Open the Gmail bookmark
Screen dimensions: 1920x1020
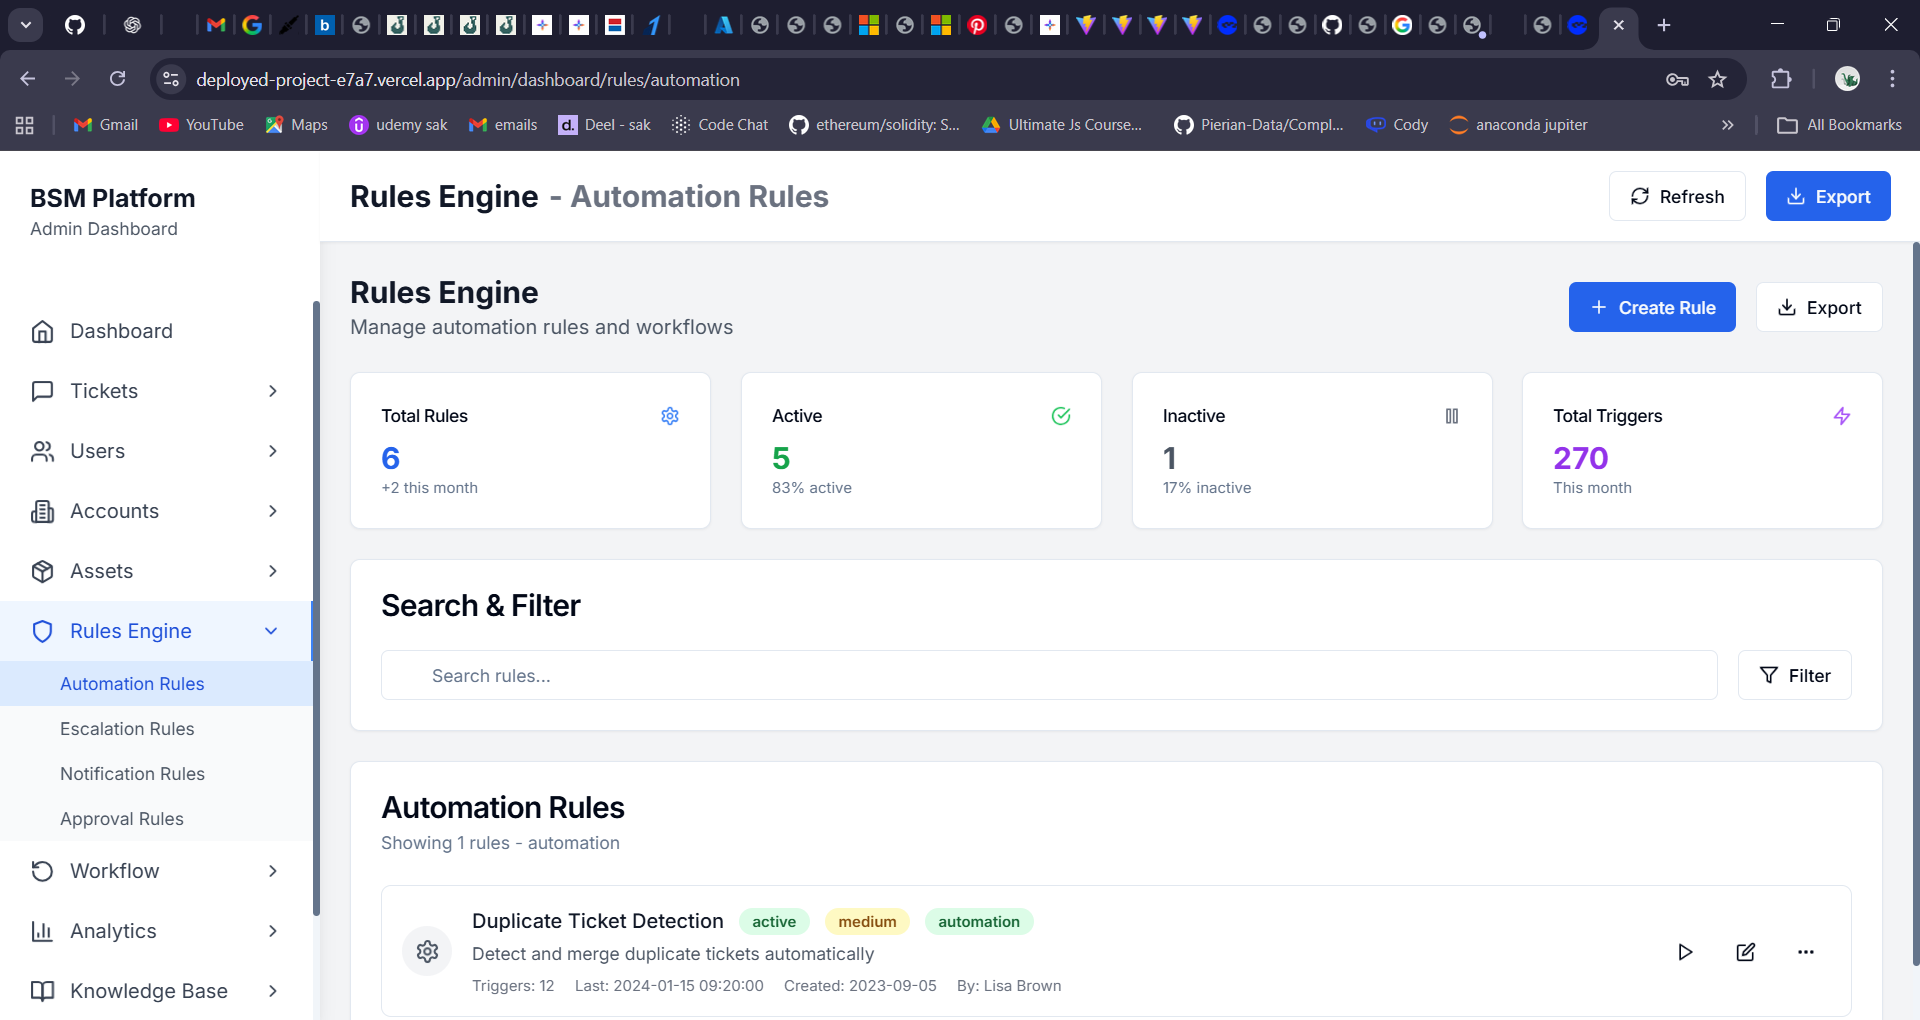point(106,125)
